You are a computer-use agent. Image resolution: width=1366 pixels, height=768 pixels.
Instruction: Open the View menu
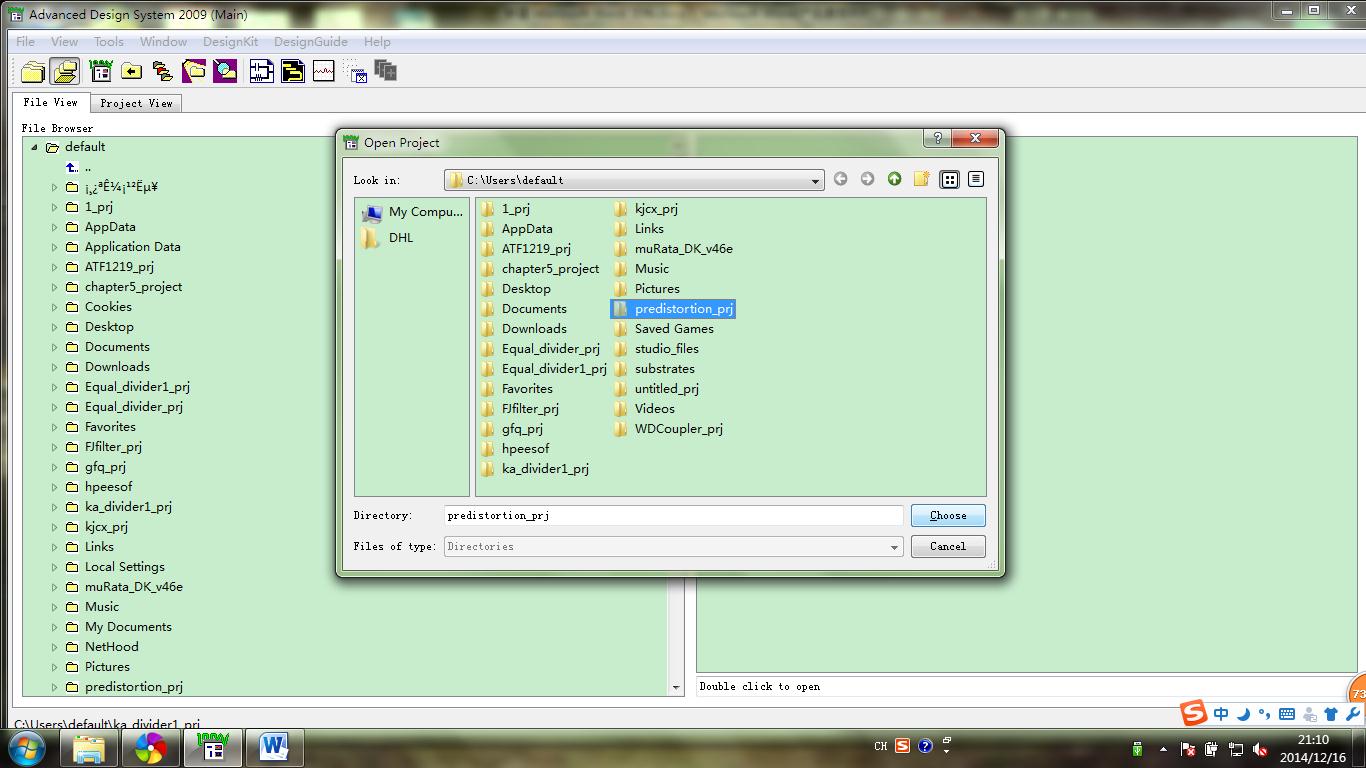(x=64, y=42)
